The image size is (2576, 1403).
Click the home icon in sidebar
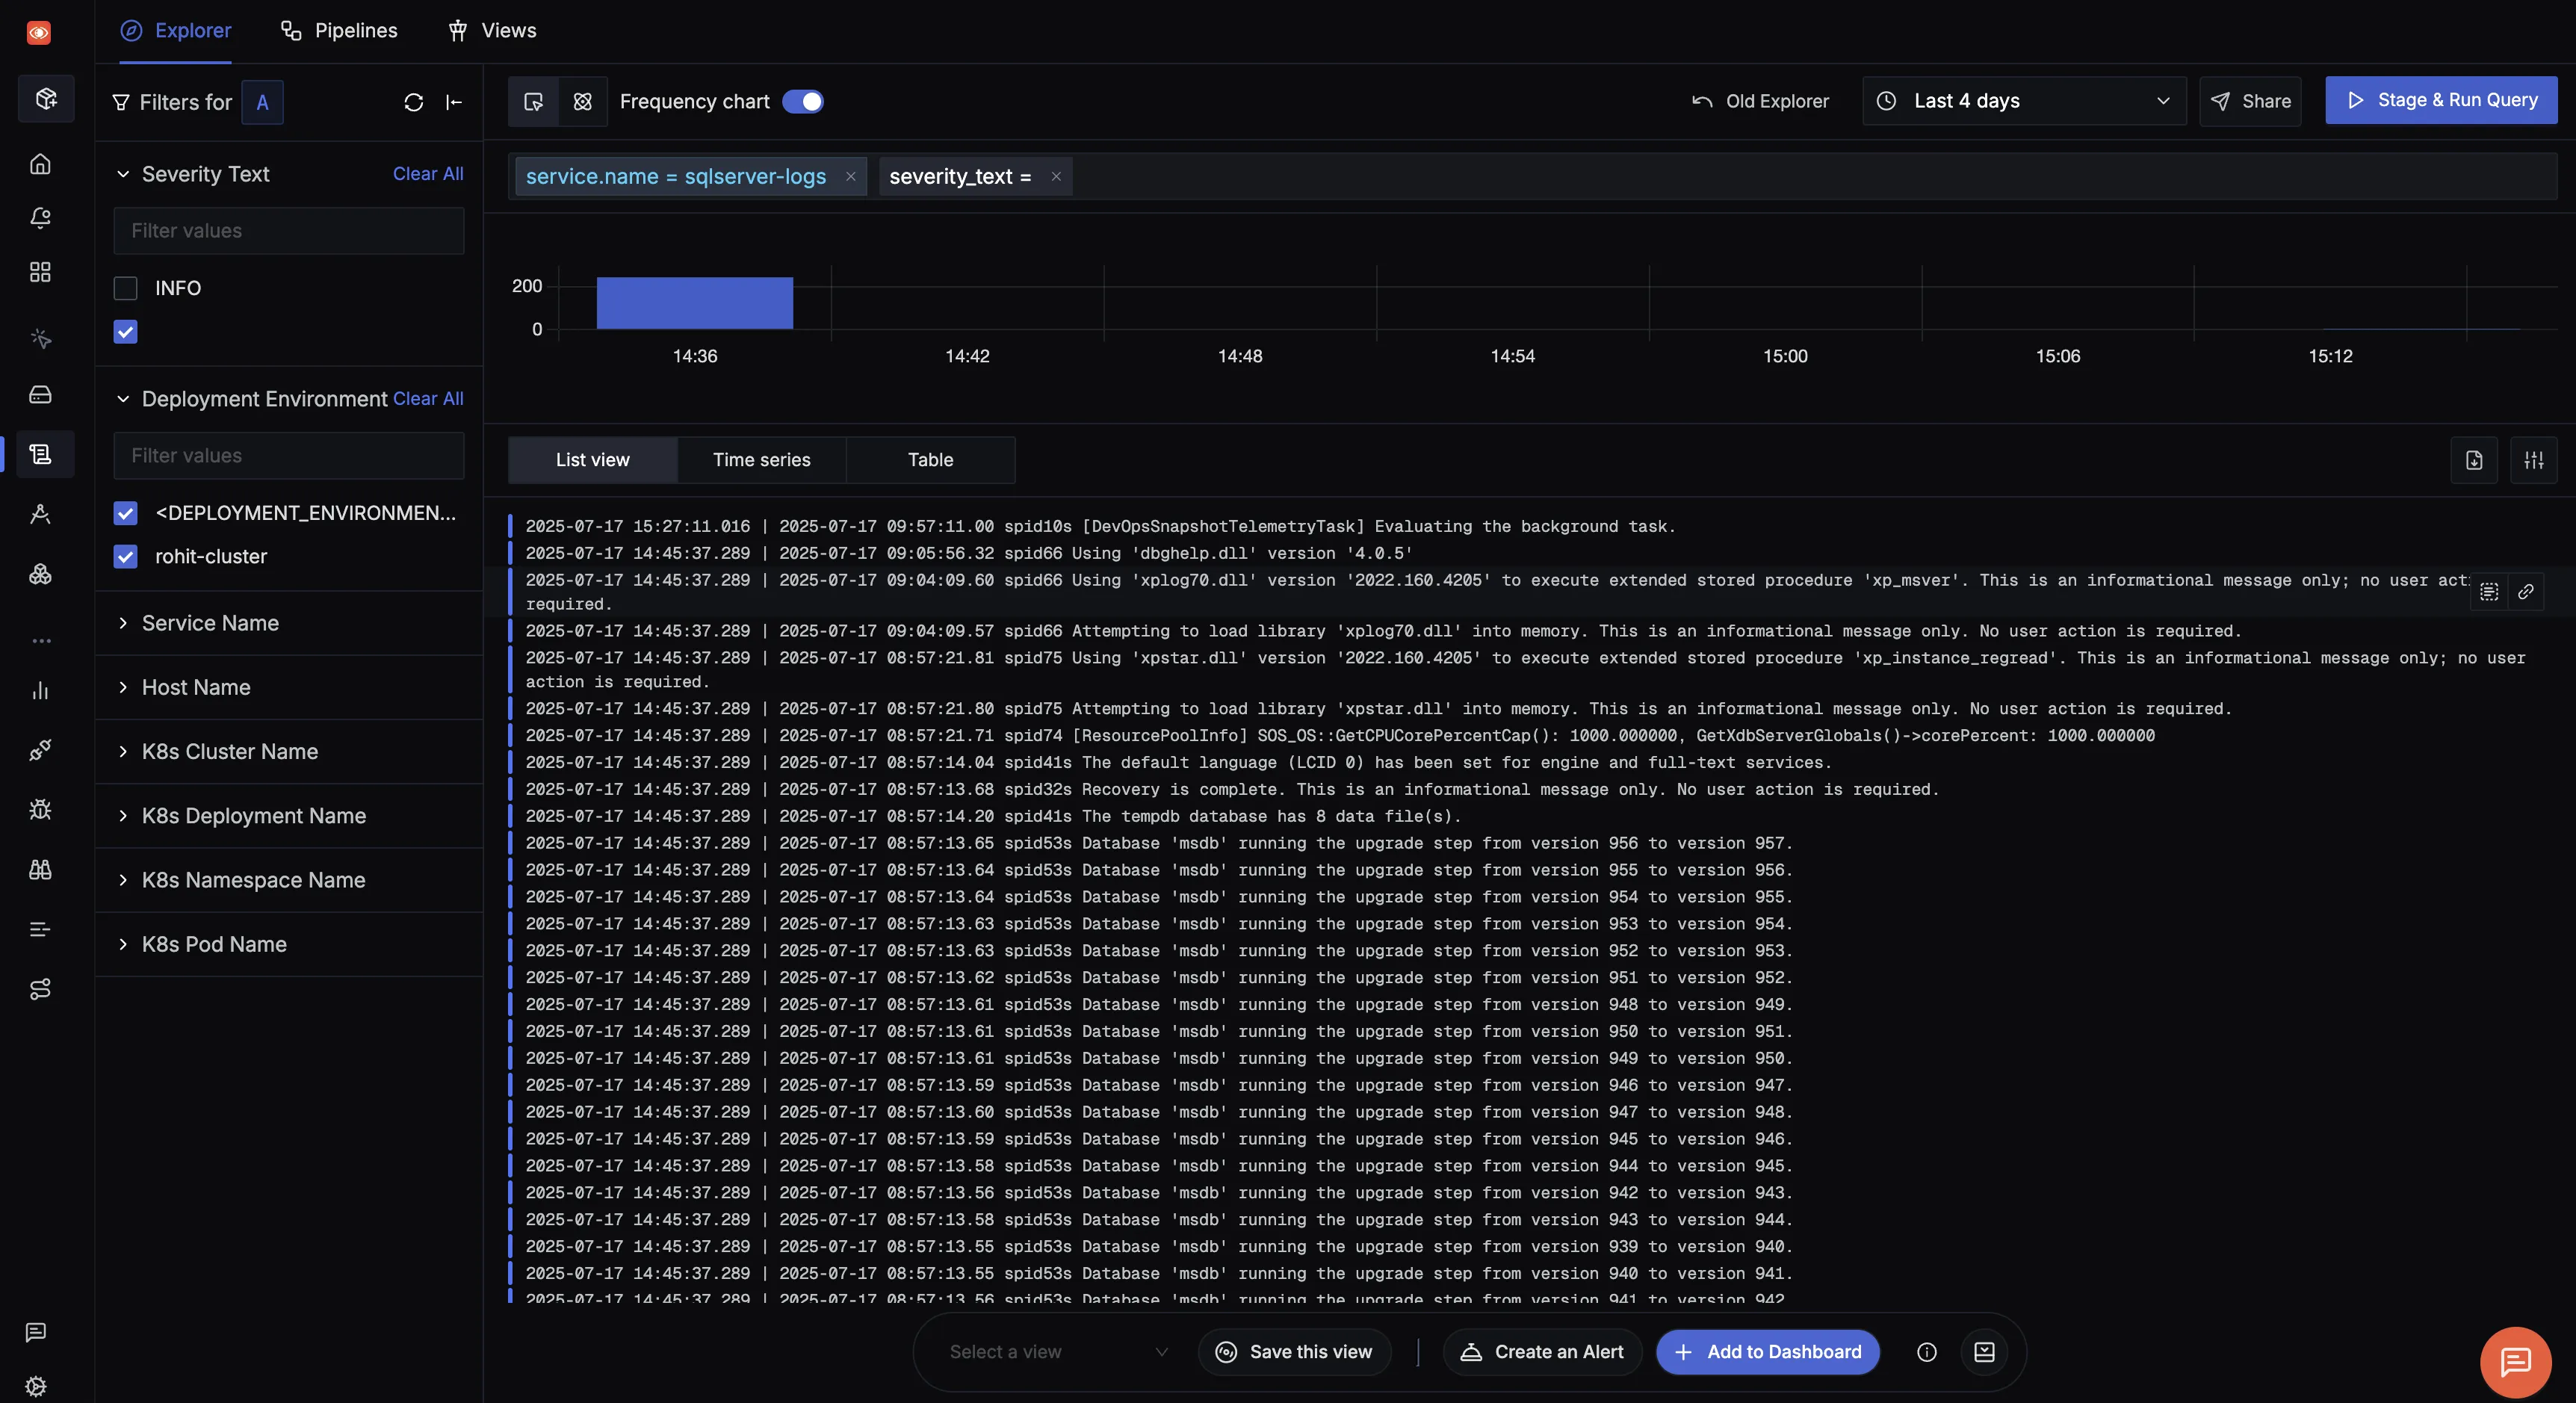coord(40,163)
